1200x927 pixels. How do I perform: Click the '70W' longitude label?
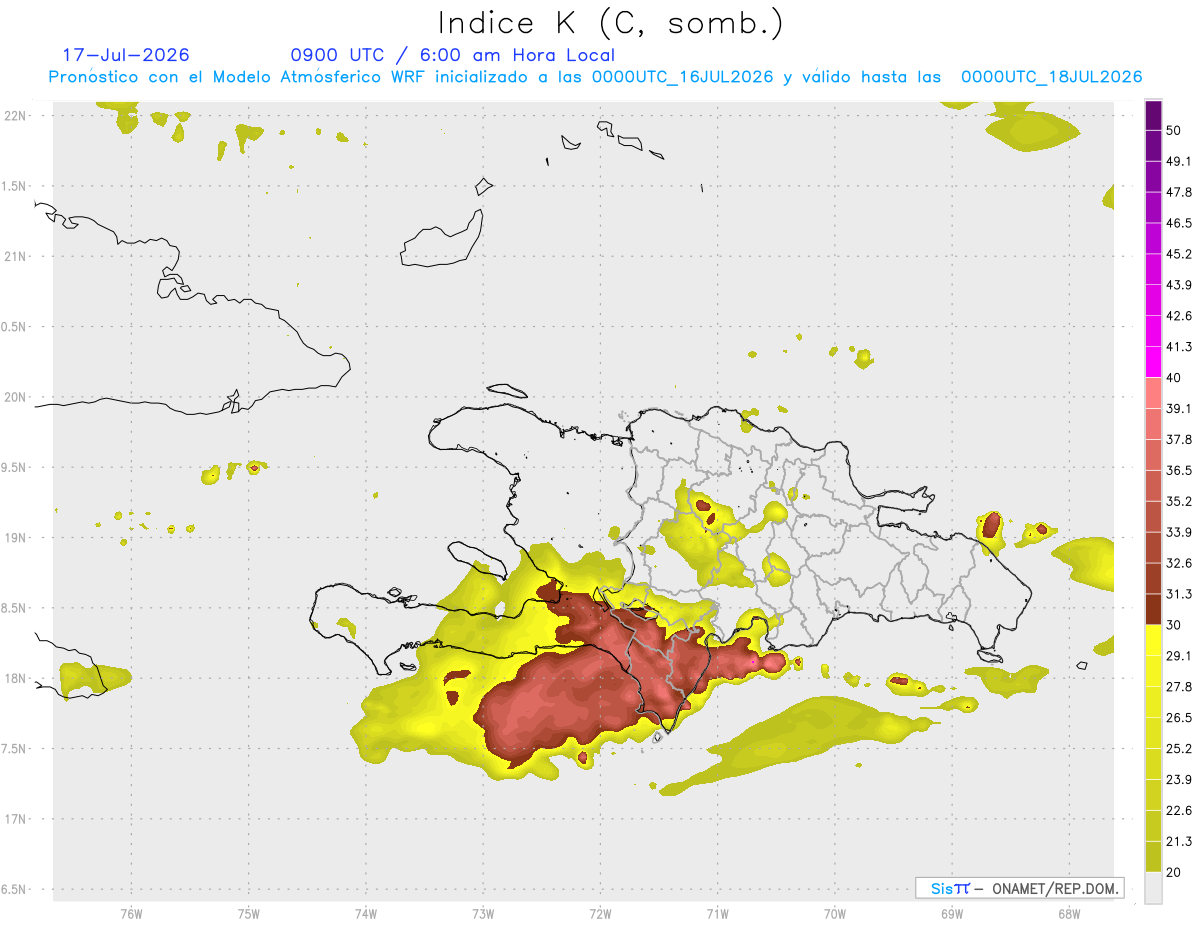click(834, 913)
